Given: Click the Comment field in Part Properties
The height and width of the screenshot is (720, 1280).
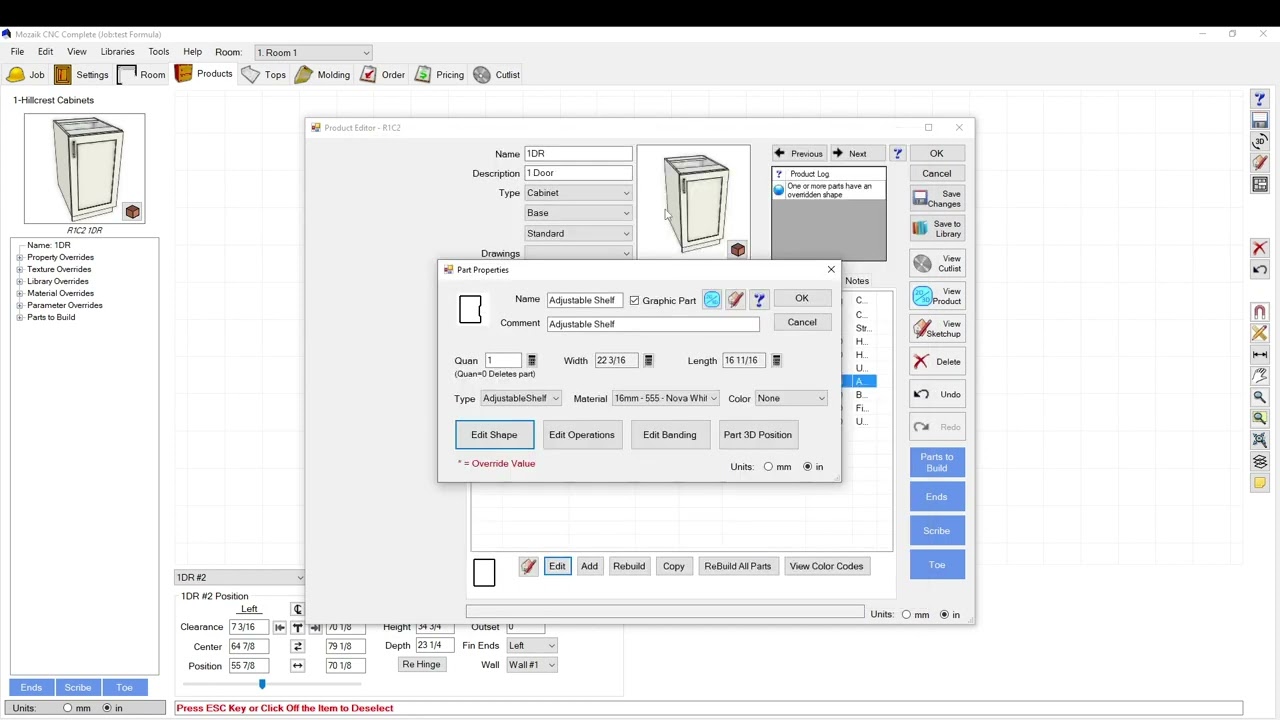Looking at the screenshot, I should tap(653, 324).
